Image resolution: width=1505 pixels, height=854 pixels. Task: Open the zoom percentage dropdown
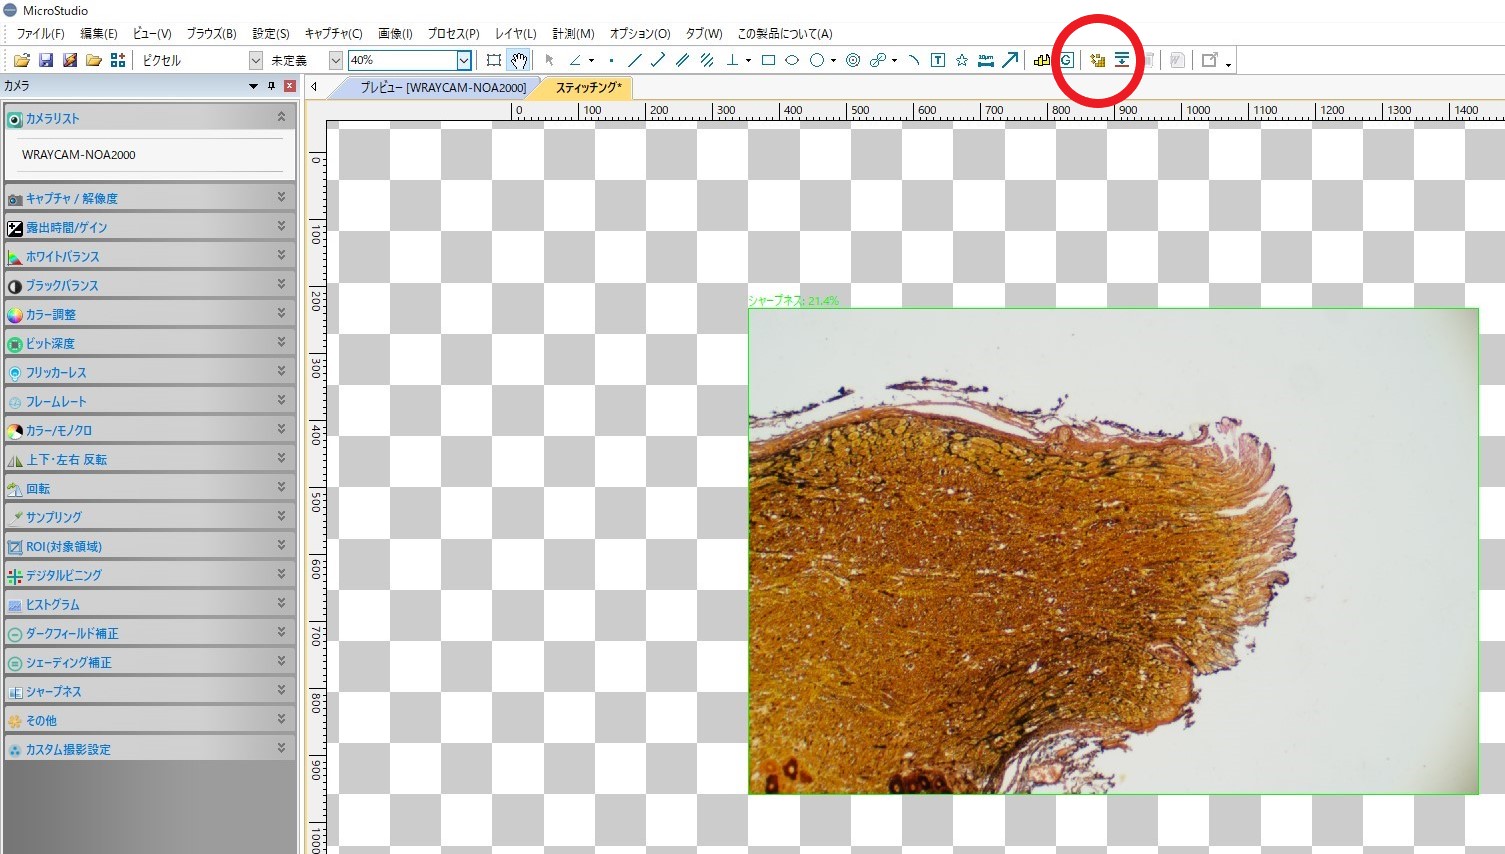[x=464, y=60]
